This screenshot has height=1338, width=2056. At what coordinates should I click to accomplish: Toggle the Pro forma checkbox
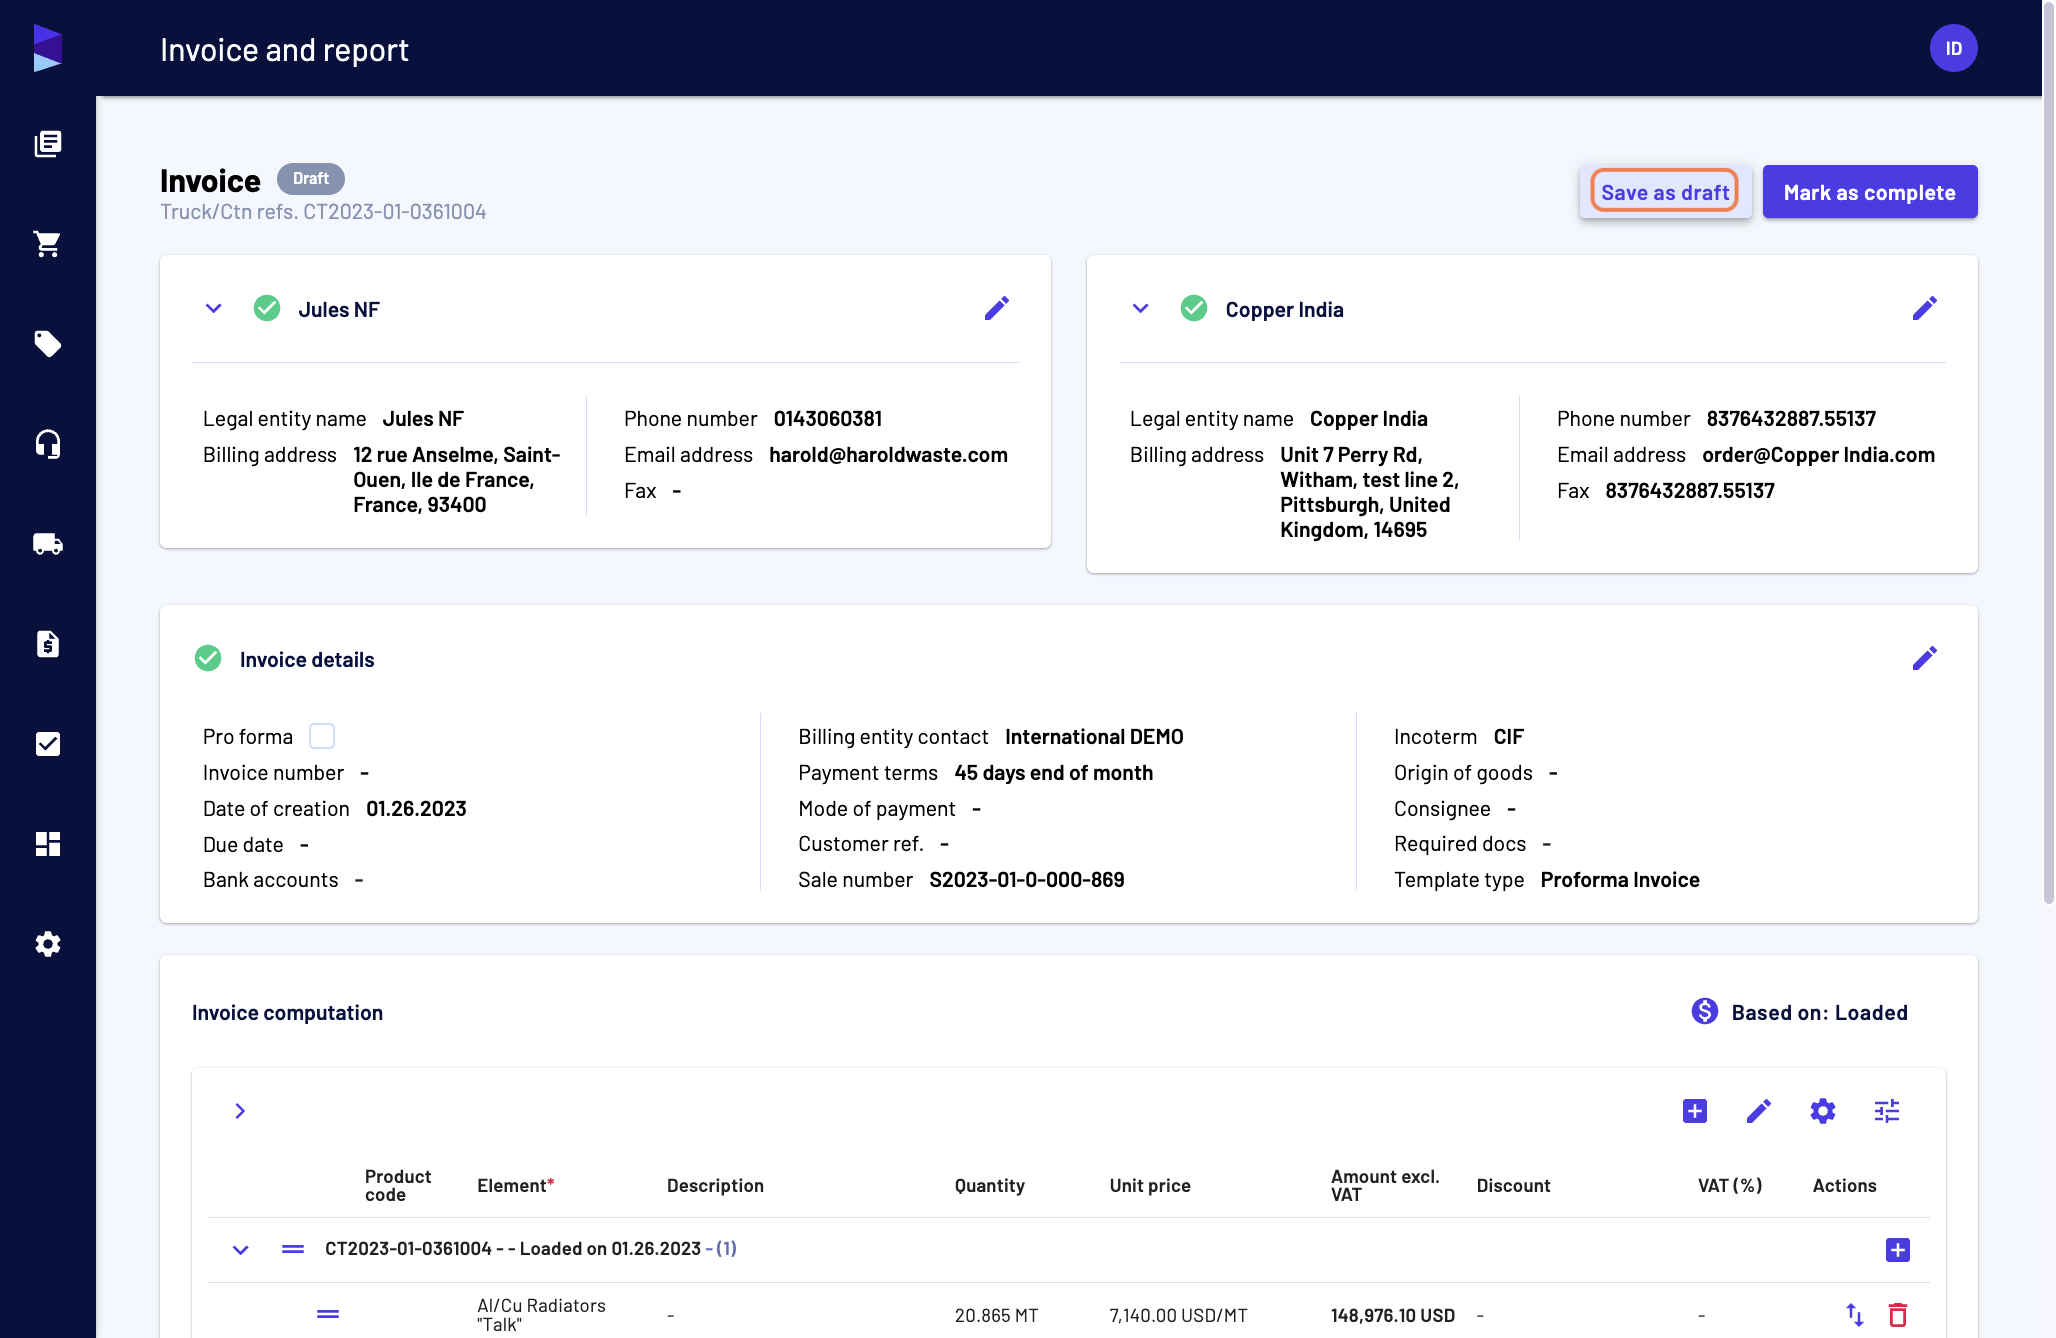pos(322,736)
